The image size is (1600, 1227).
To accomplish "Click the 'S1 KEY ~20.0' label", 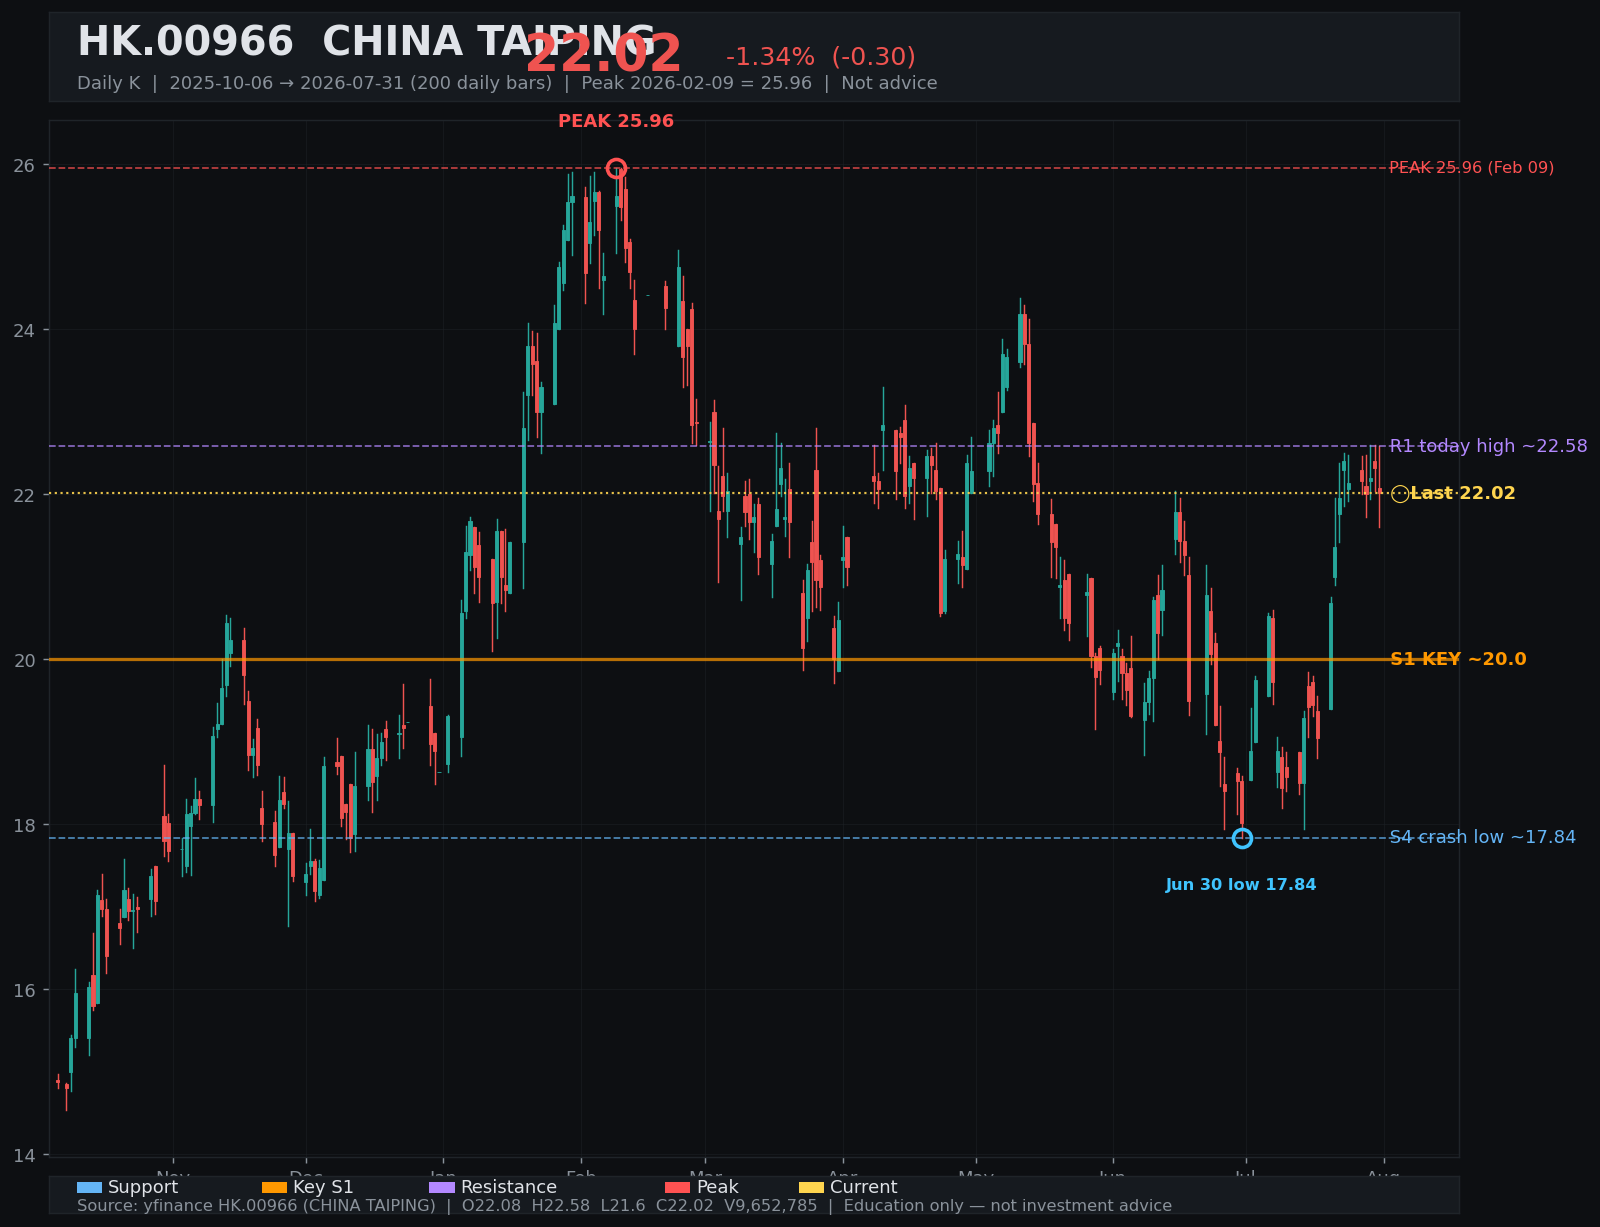I will [x=1458, y=660].
